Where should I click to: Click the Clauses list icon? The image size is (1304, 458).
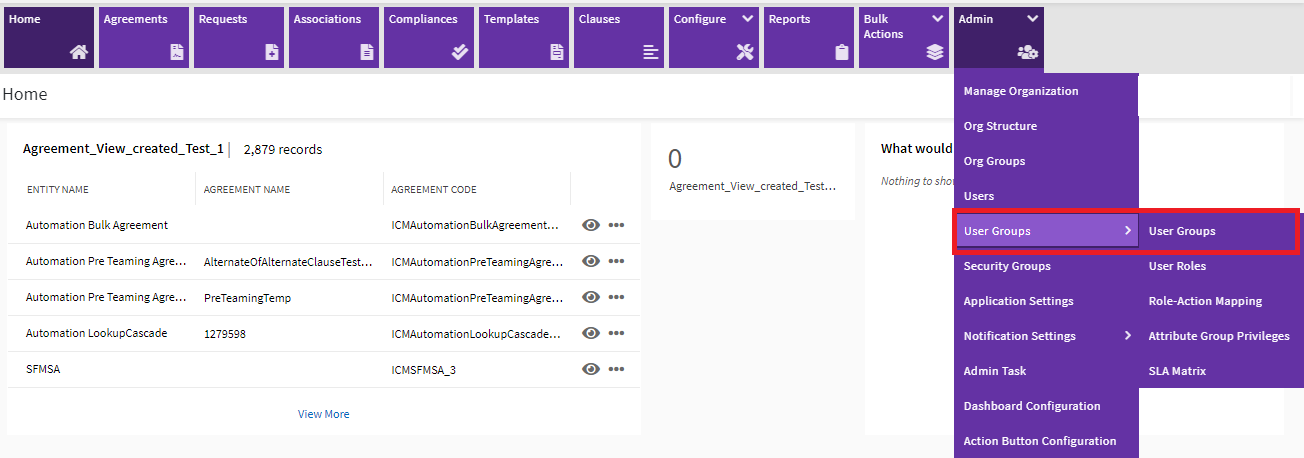(651, 53)
